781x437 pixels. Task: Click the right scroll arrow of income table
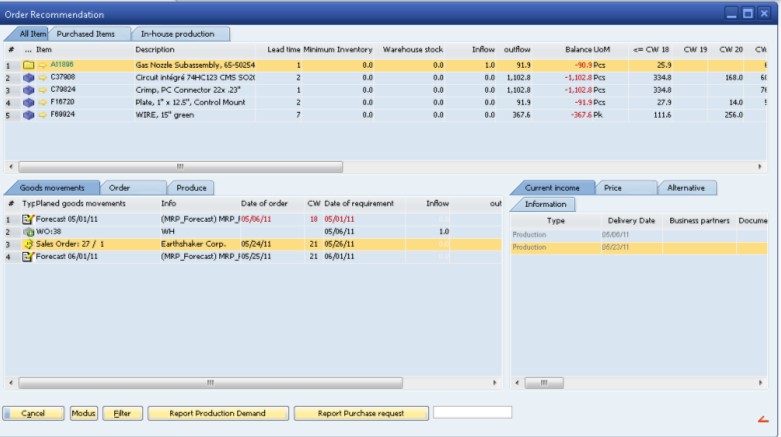click(762, 382)
